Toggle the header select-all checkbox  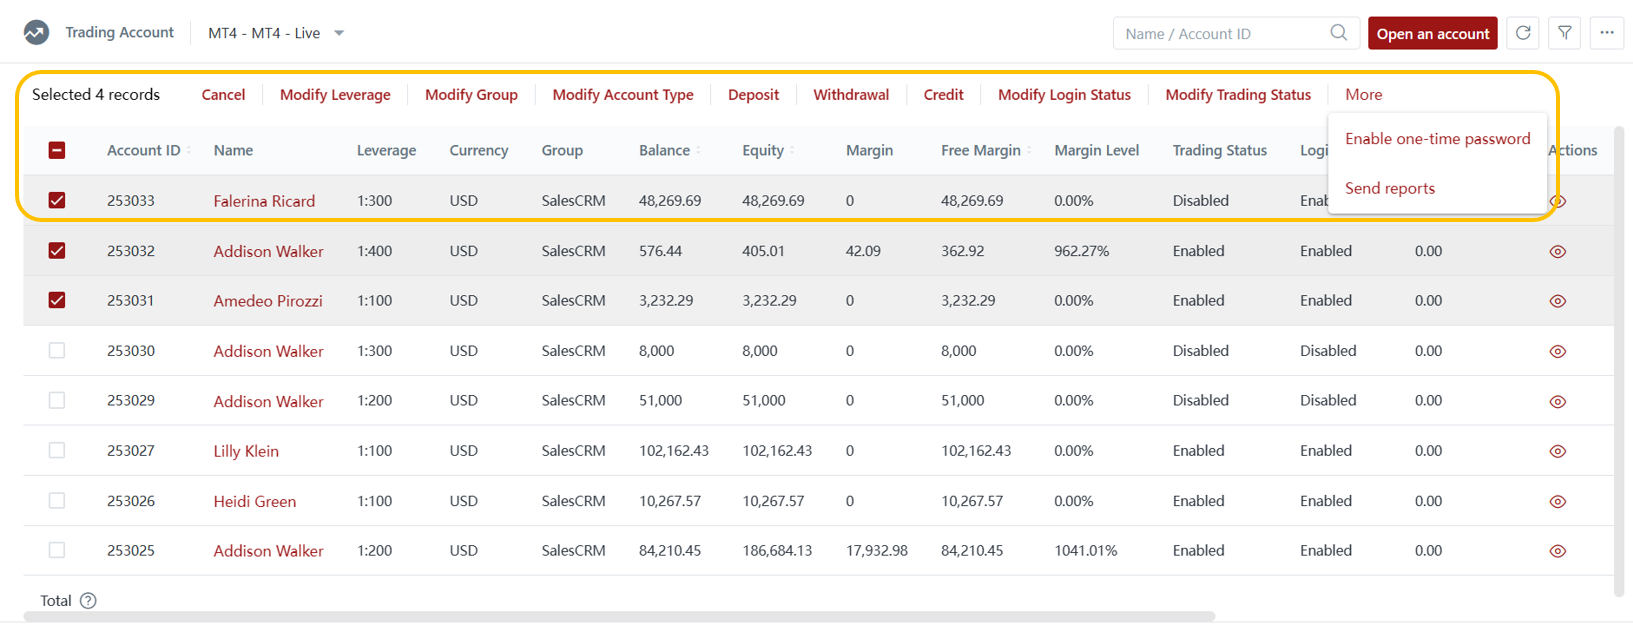pyautogui.click(x=57, y=150)
